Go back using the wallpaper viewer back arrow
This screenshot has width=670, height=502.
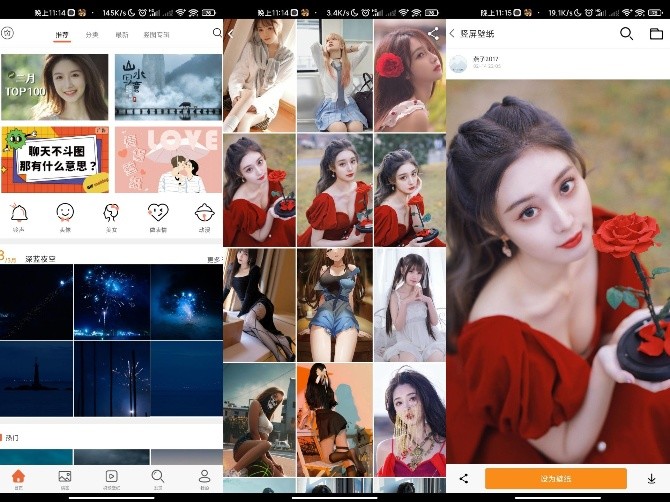pos(452,33)
